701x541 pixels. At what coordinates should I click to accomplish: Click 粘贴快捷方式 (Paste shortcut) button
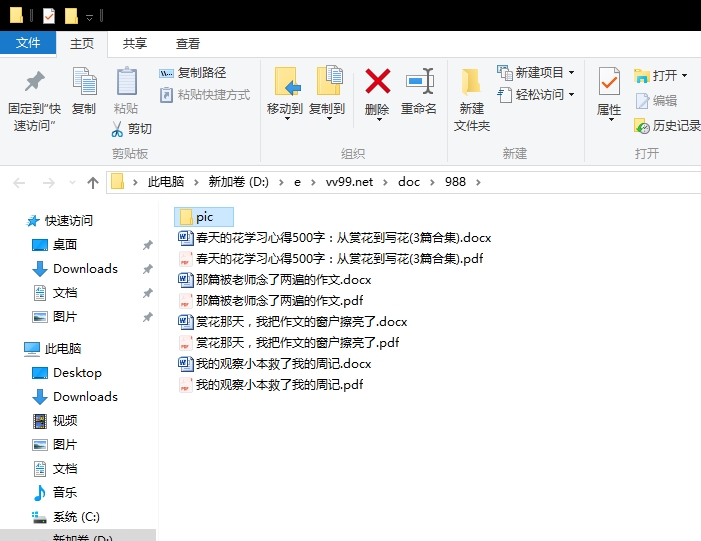pyautogui.click(x=205, y=95)
